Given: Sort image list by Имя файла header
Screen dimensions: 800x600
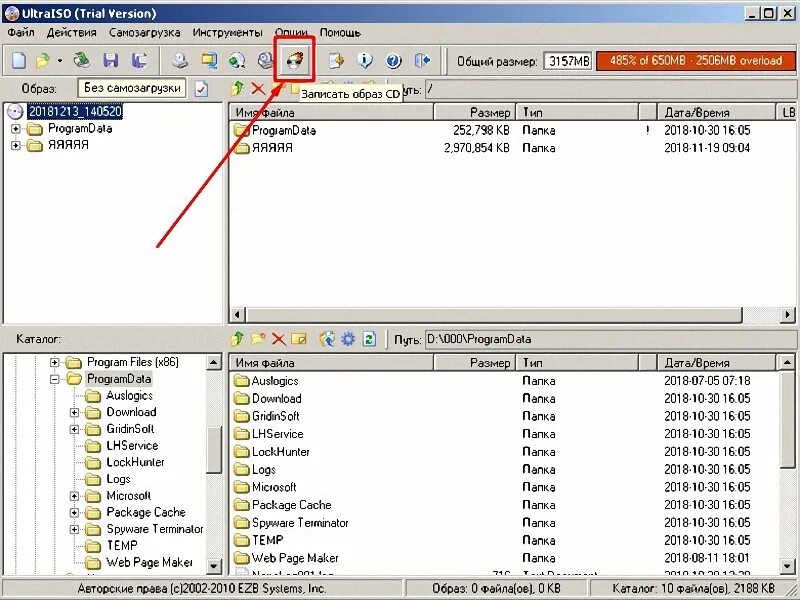Looking at the screenshot, I should click(331, 112).
